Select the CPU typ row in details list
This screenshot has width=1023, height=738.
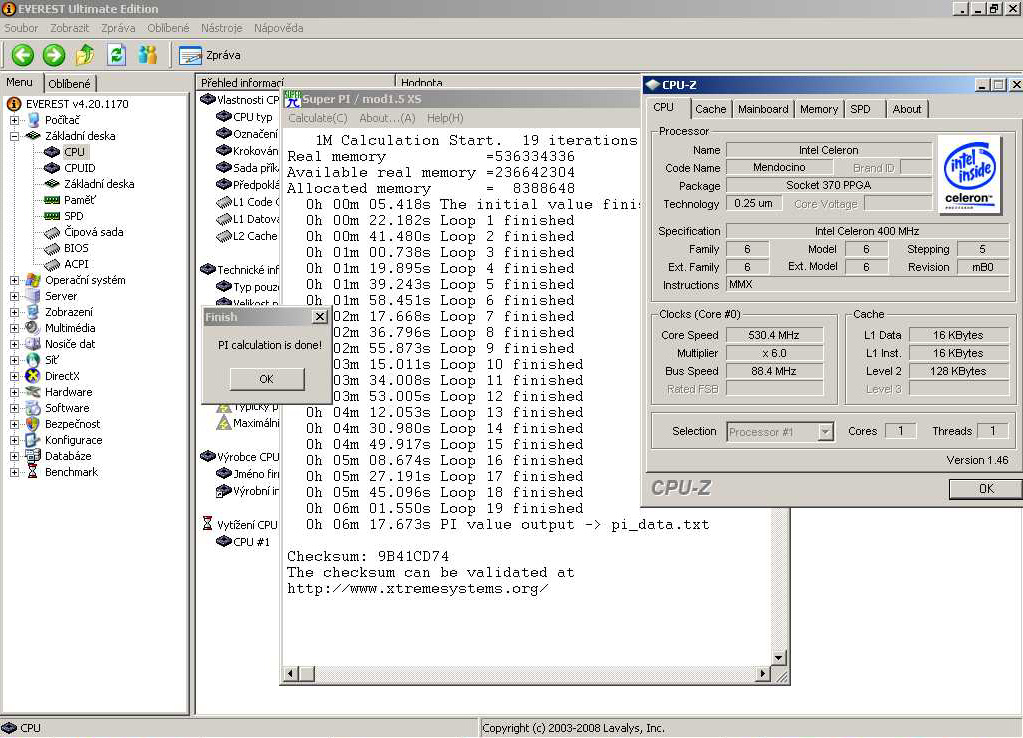pyautogui.click(x=245, y=117)
